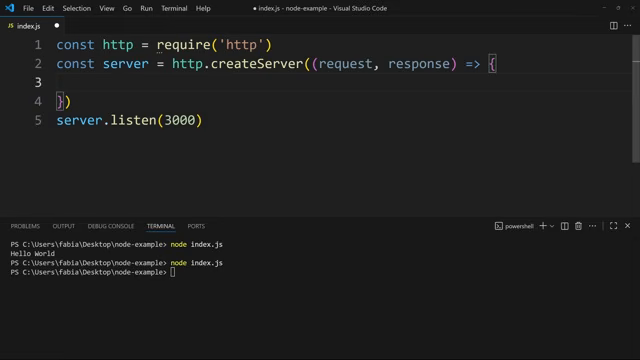This screenshot has height=360, width=640.
Task: Maximize the terminal panel size
Action: tap(613, 226)
